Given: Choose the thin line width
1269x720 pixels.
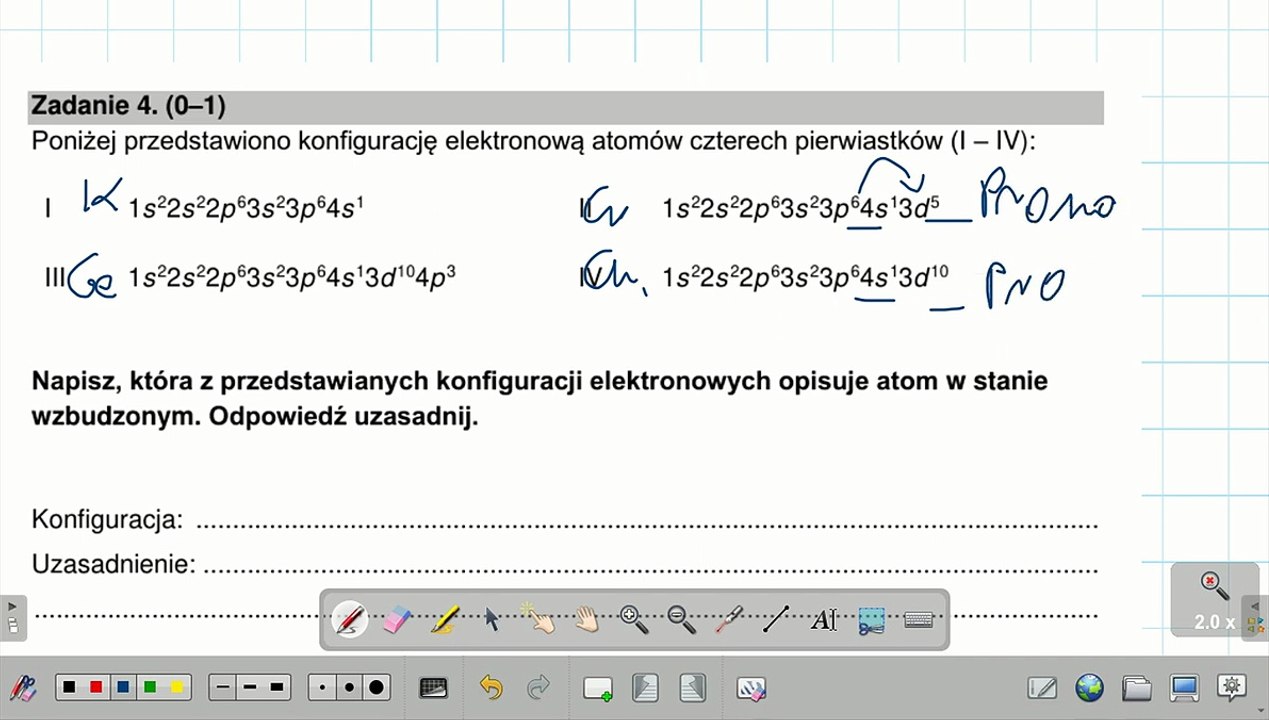Looking at the screenshot, I should click(x=223, y=688).
